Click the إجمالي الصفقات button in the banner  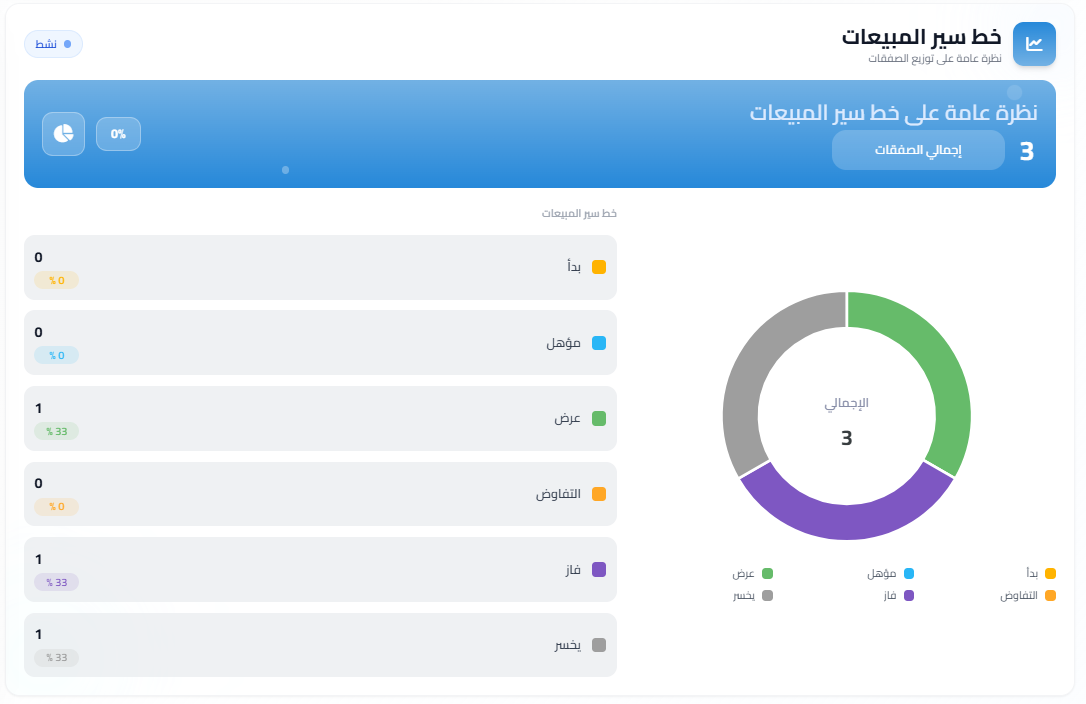click(x=918, y=149)
